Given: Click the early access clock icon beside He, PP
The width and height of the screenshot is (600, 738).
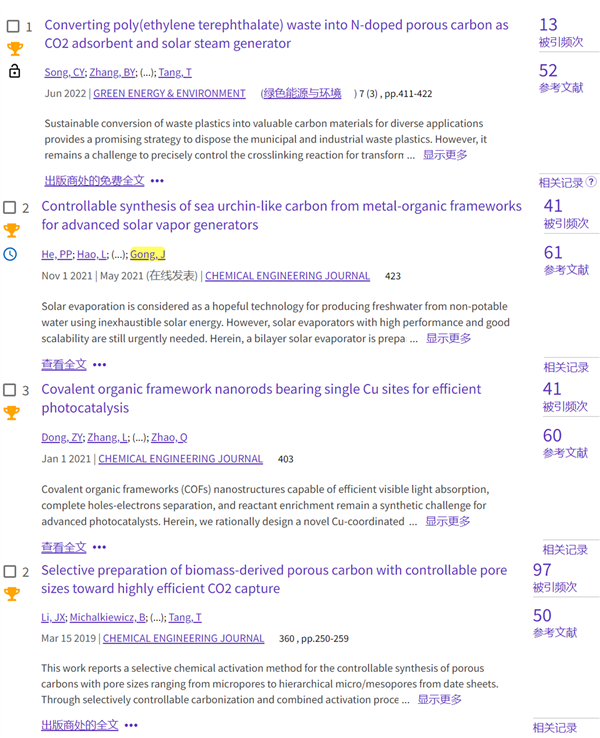Looking at the screenshot, I should (10, 254).
